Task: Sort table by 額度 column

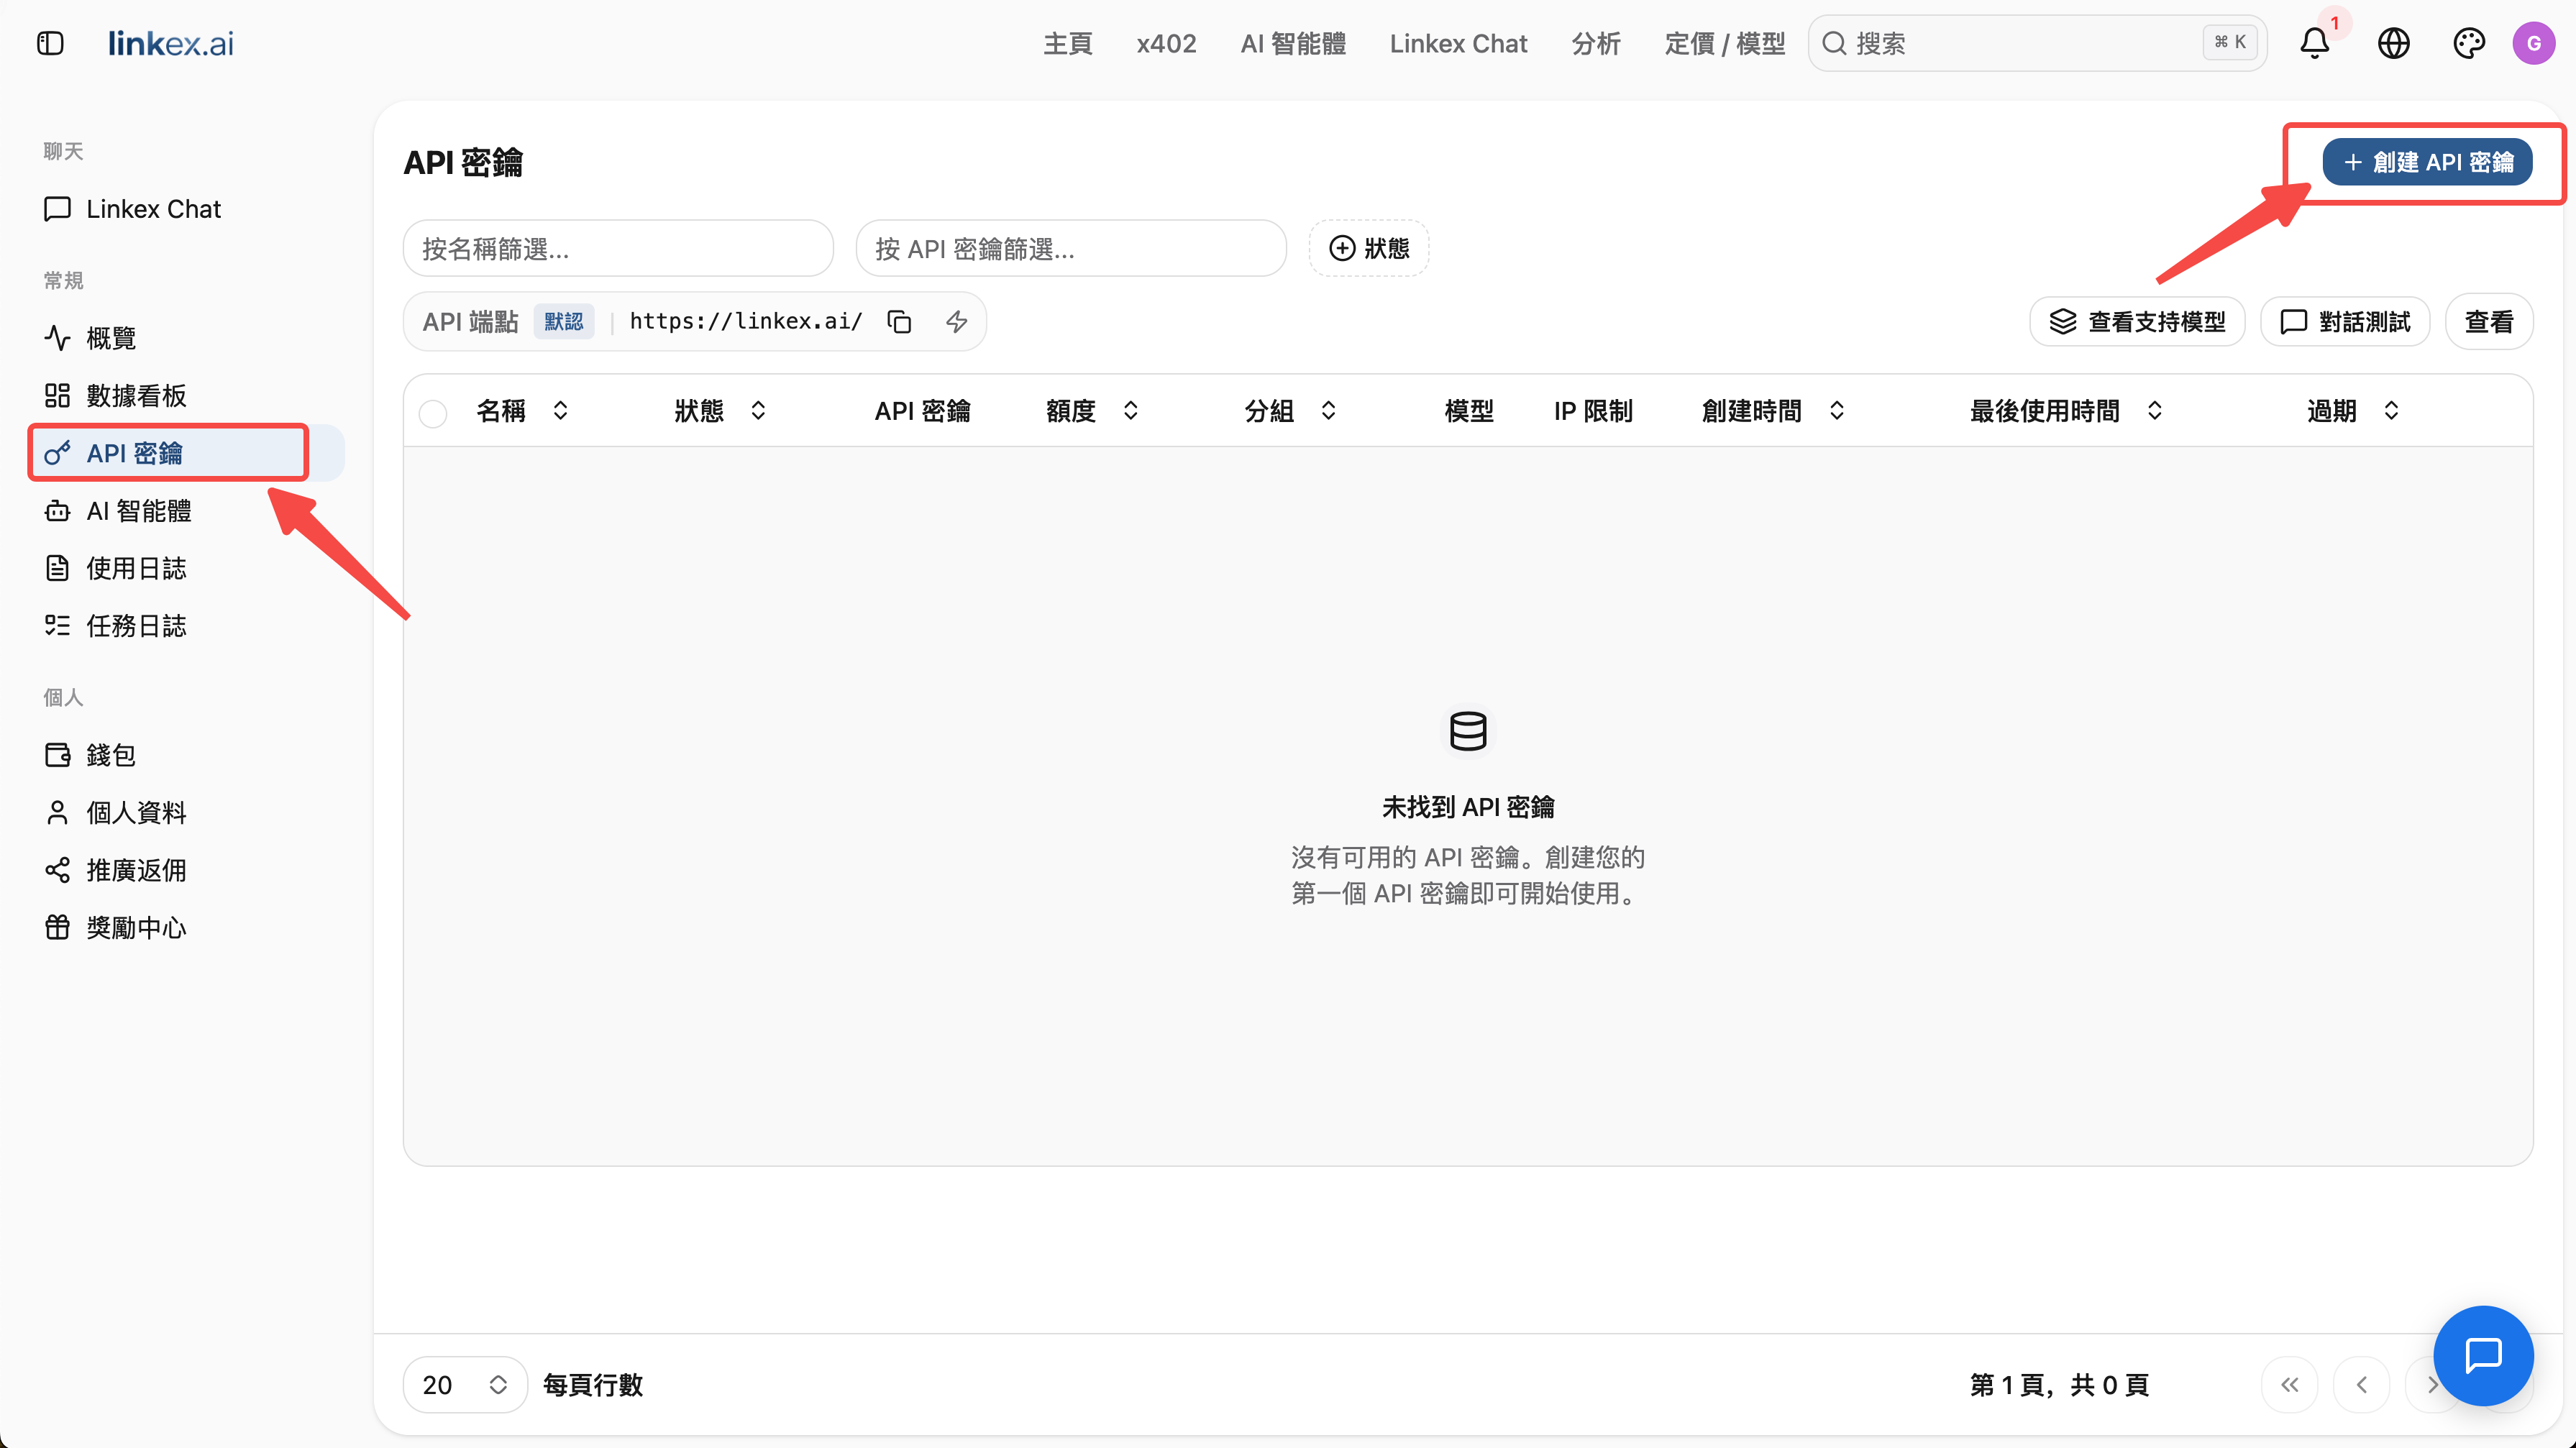Action: click(x=1092, y=411)
